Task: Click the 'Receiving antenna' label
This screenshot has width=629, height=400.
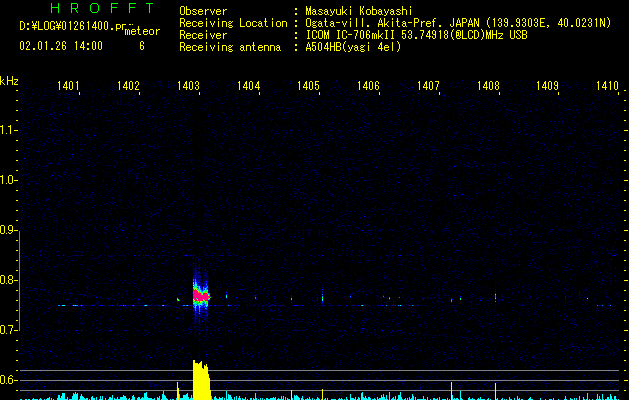Action: click(x=230, y=47)
